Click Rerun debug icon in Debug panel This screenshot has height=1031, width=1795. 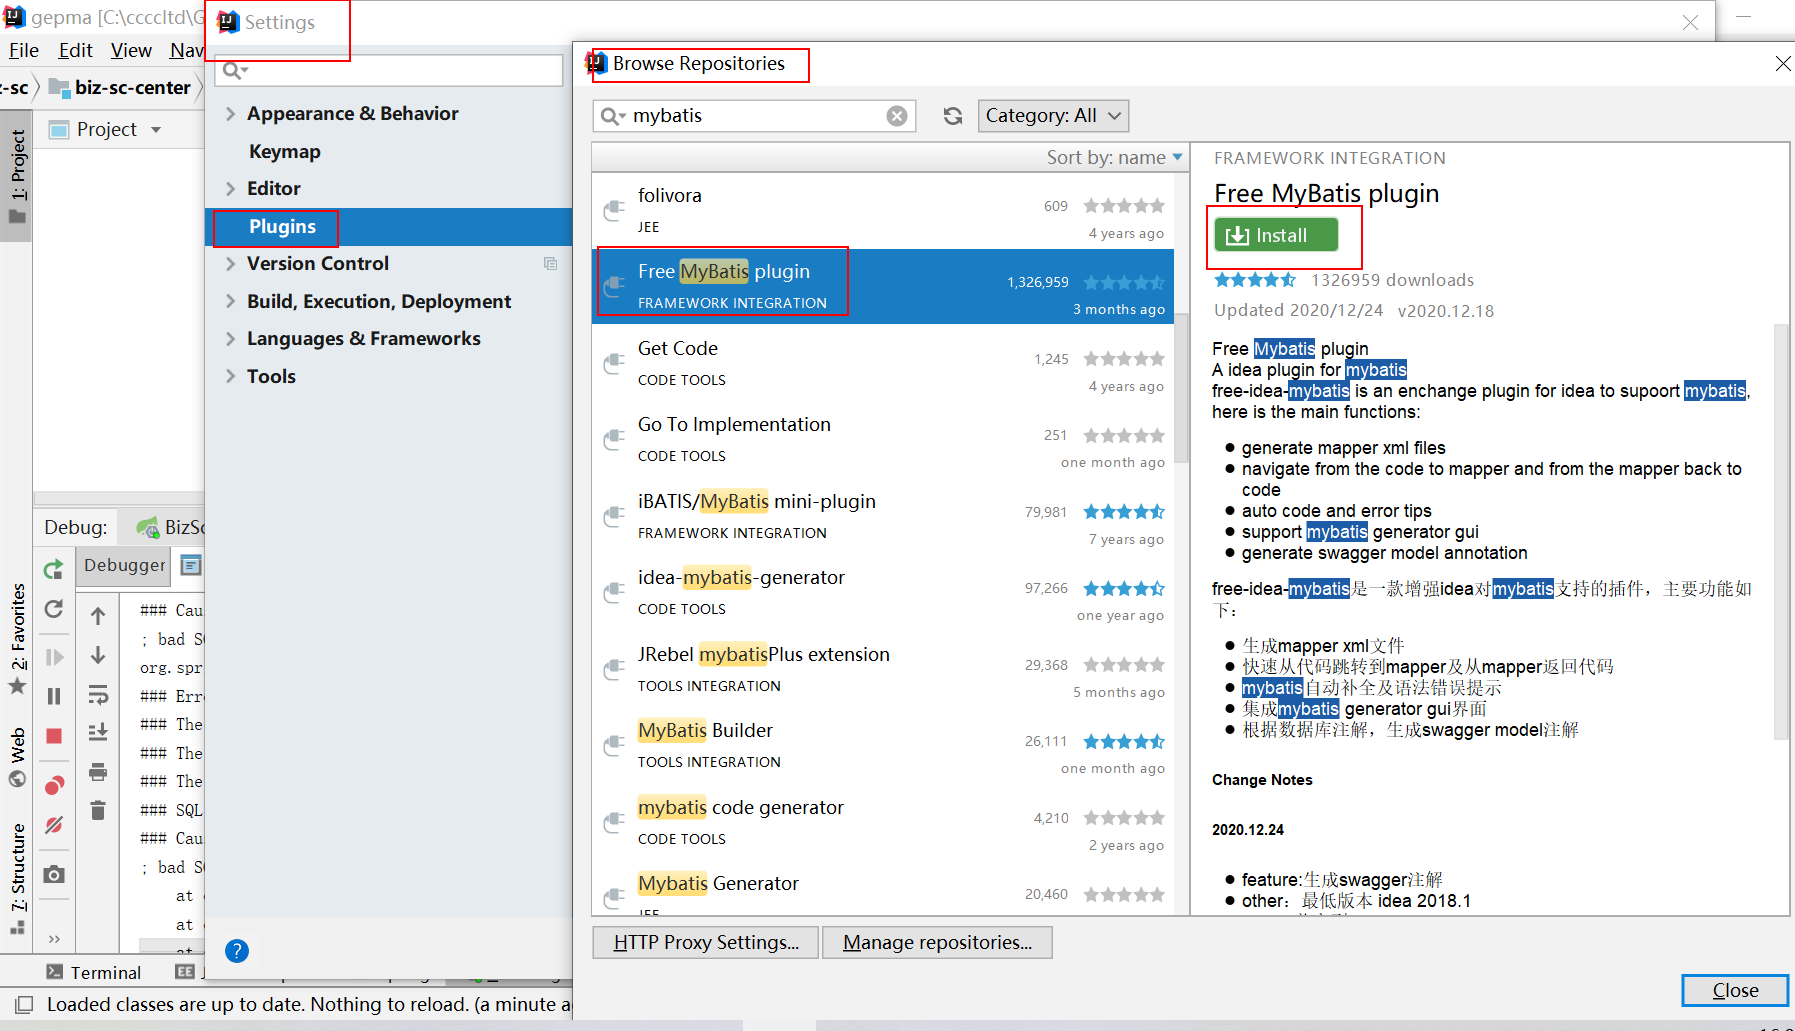point(54,570)
